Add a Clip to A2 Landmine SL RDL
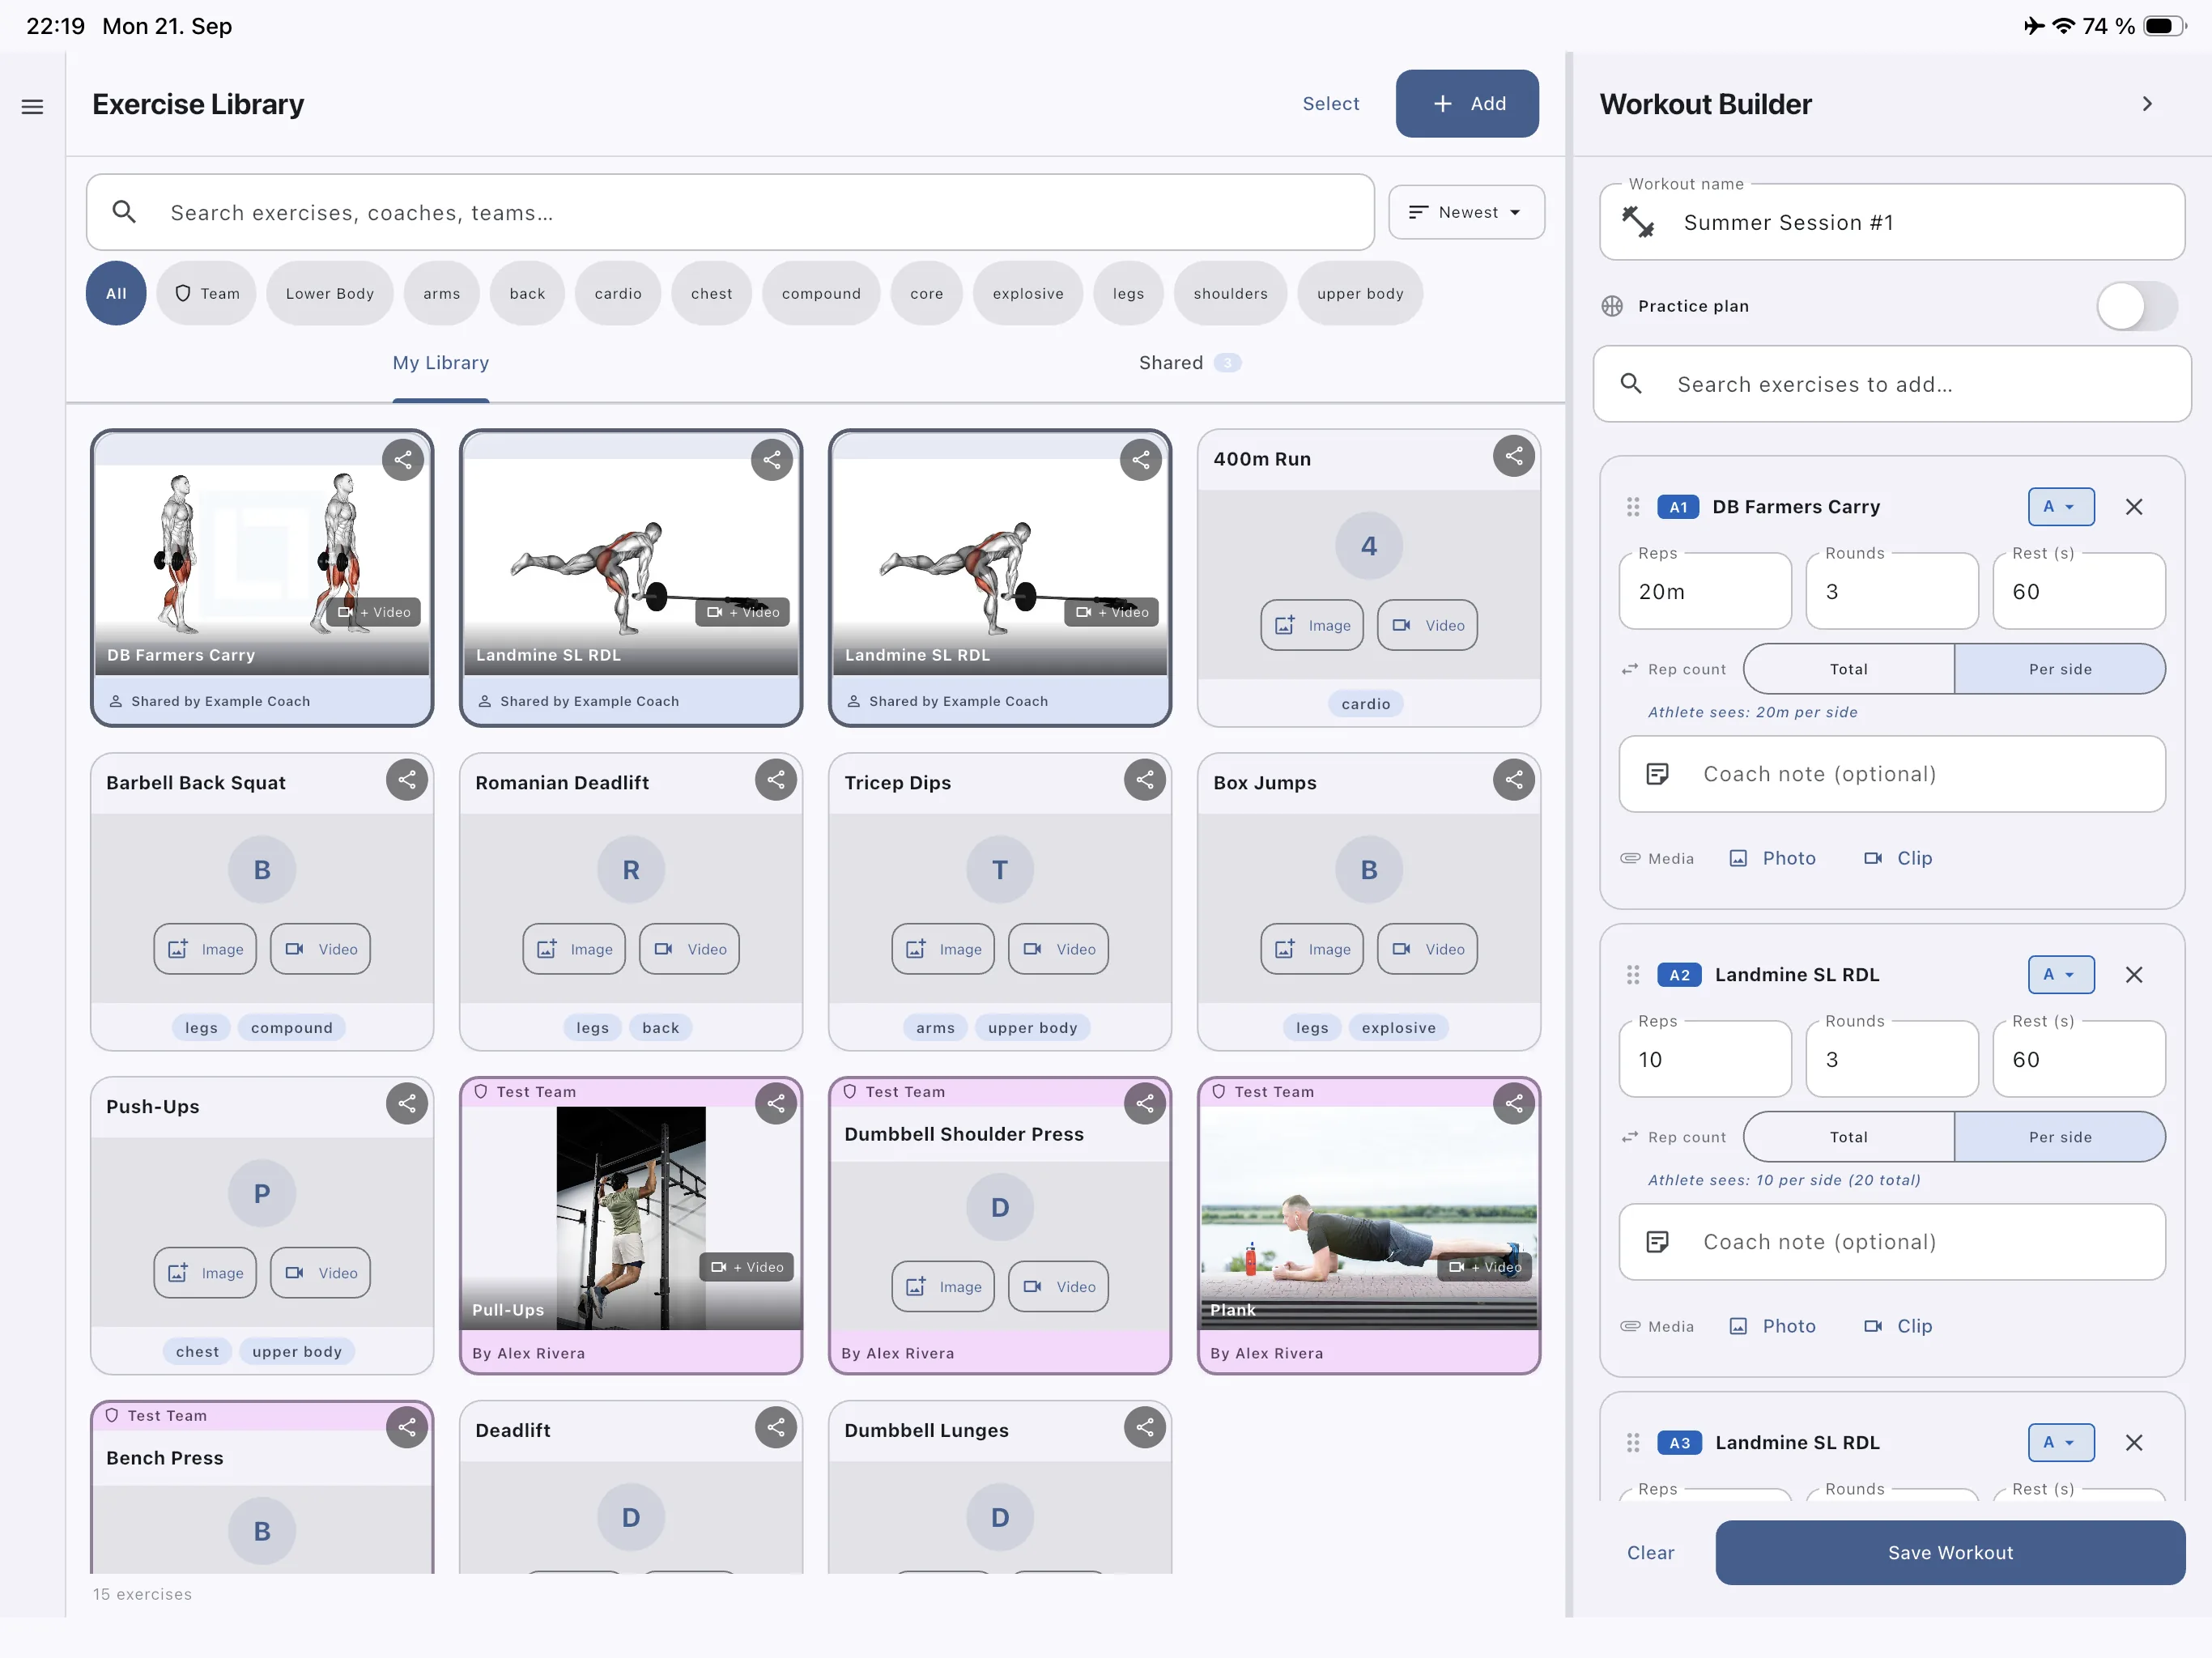 pos(1898,1327)
